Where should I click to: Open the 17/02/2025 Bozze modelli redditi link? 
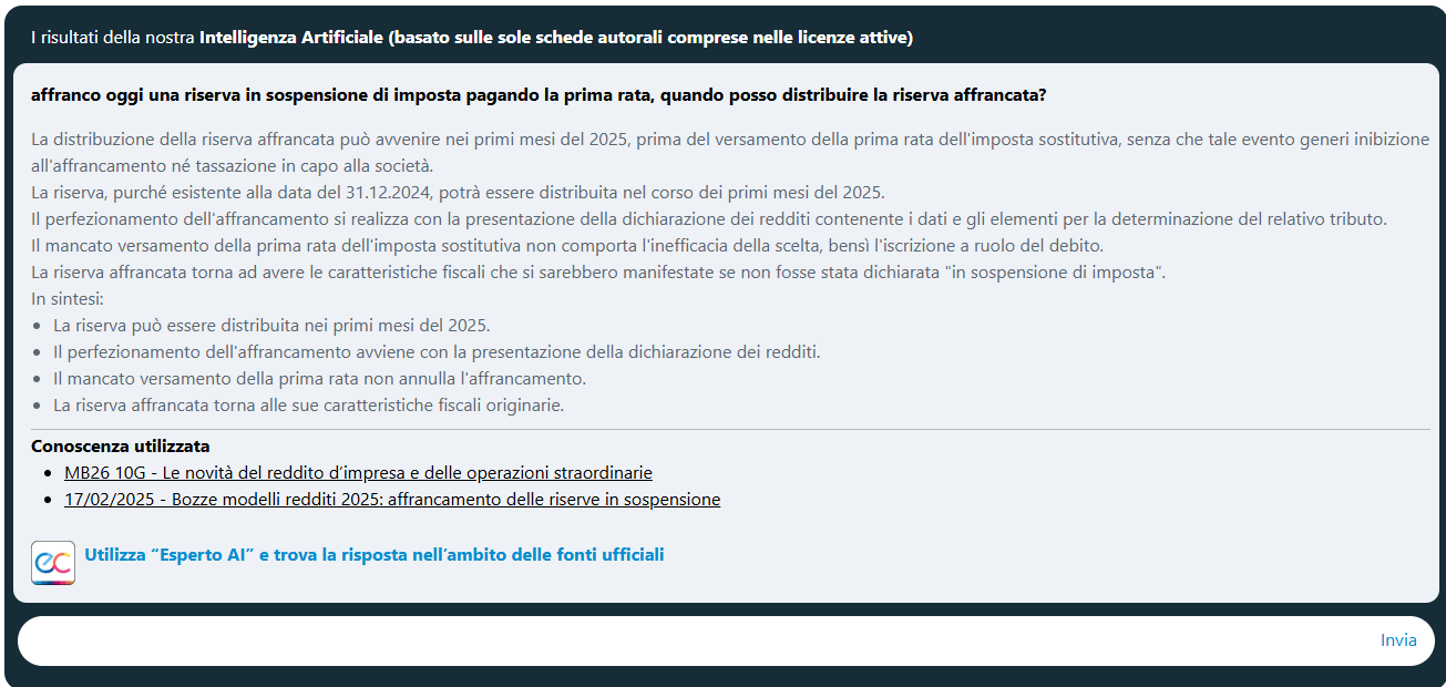[391, 499]
